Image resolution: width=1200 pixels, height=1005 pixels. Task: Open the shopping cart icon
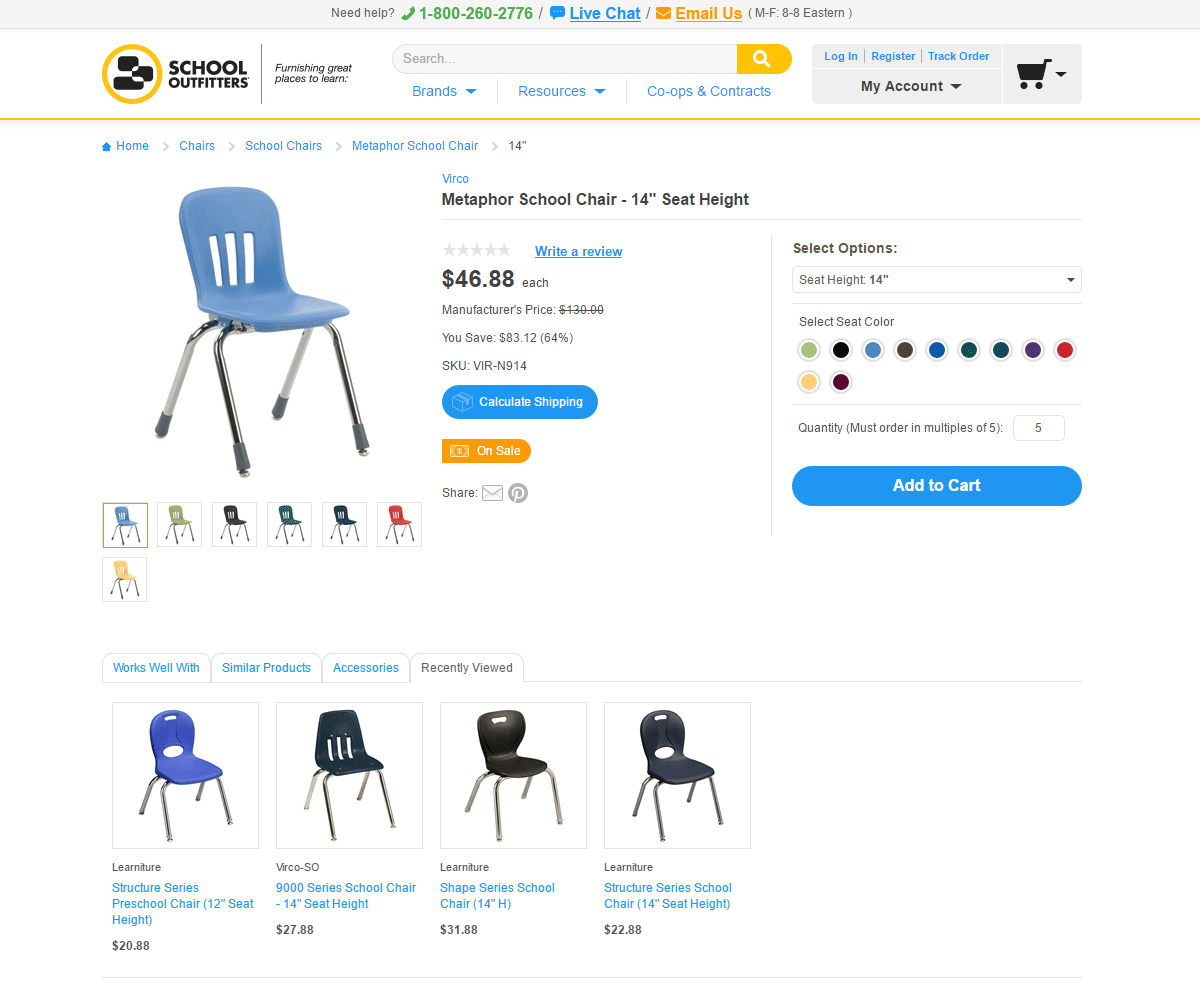1033,74
